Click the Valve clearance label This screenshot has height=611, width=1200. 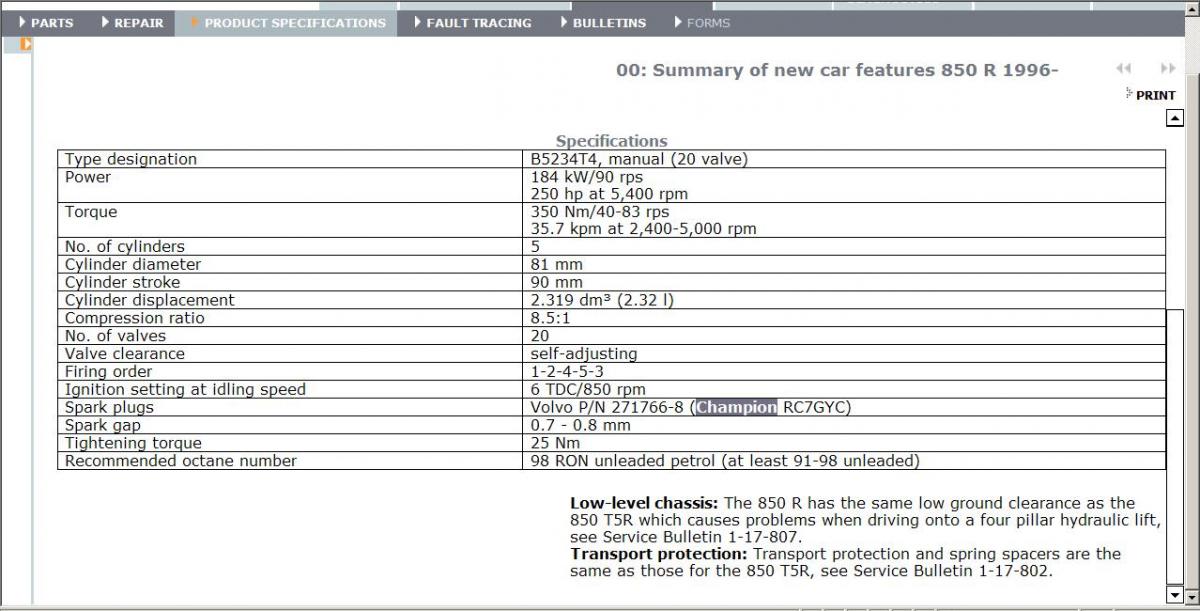click(x=125, y=353)
